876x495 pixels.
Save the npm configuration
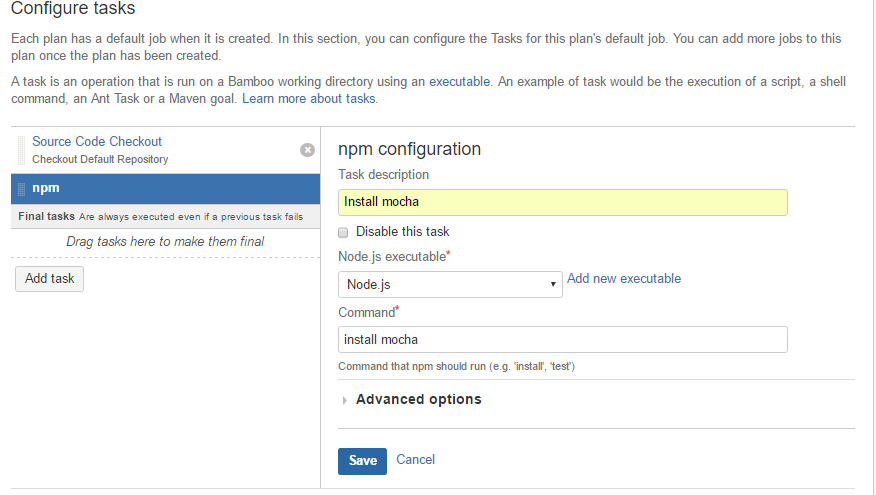362,460
